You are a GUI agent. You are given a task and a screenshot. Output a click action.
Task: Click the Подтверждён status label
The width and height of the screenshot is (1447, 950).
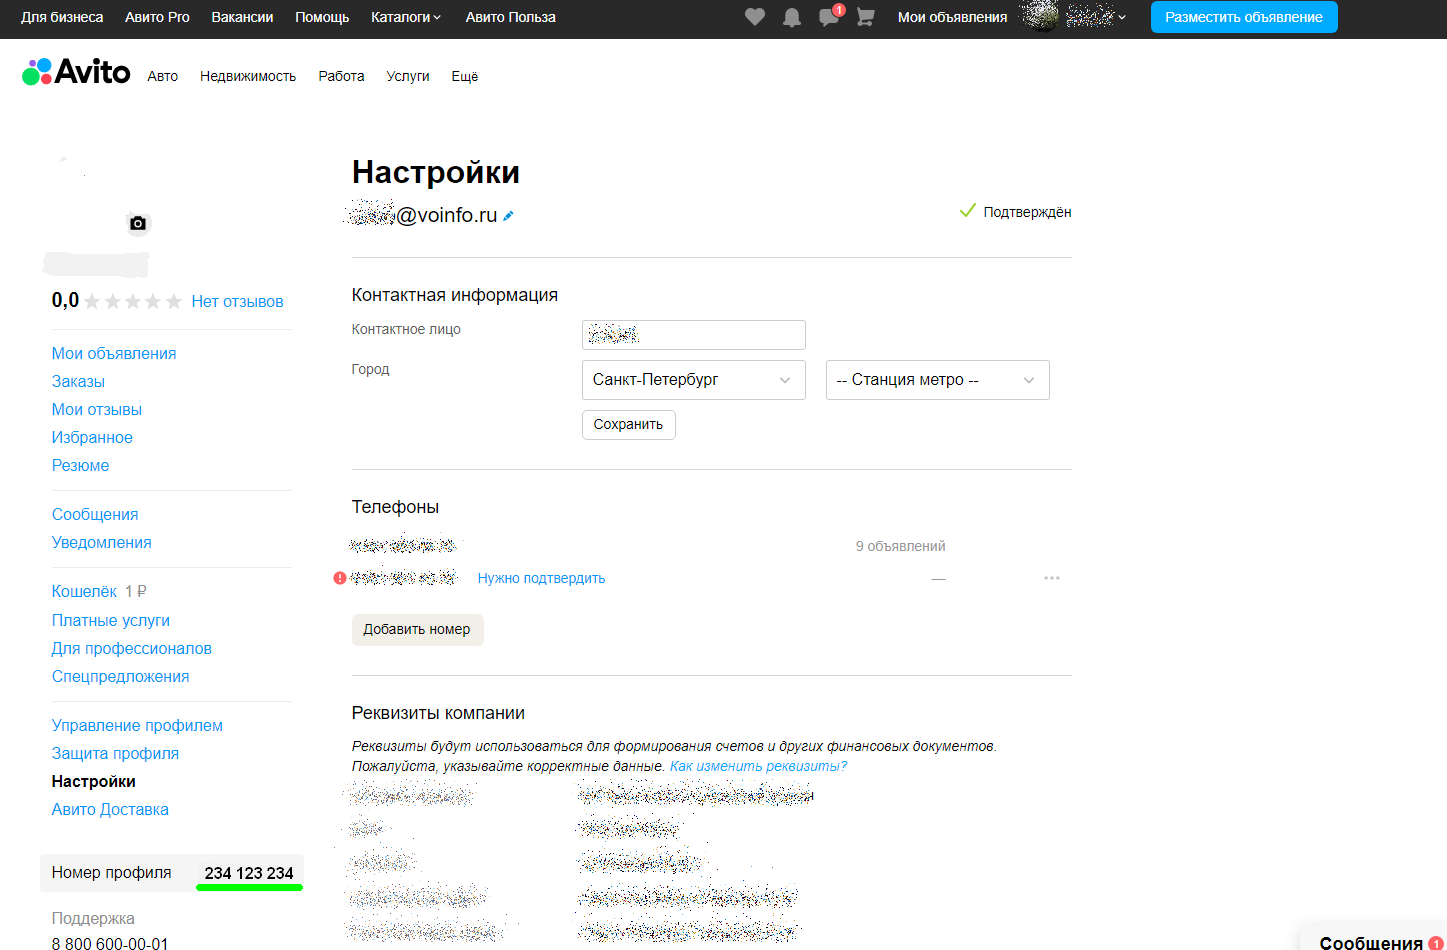point(1027,212)
